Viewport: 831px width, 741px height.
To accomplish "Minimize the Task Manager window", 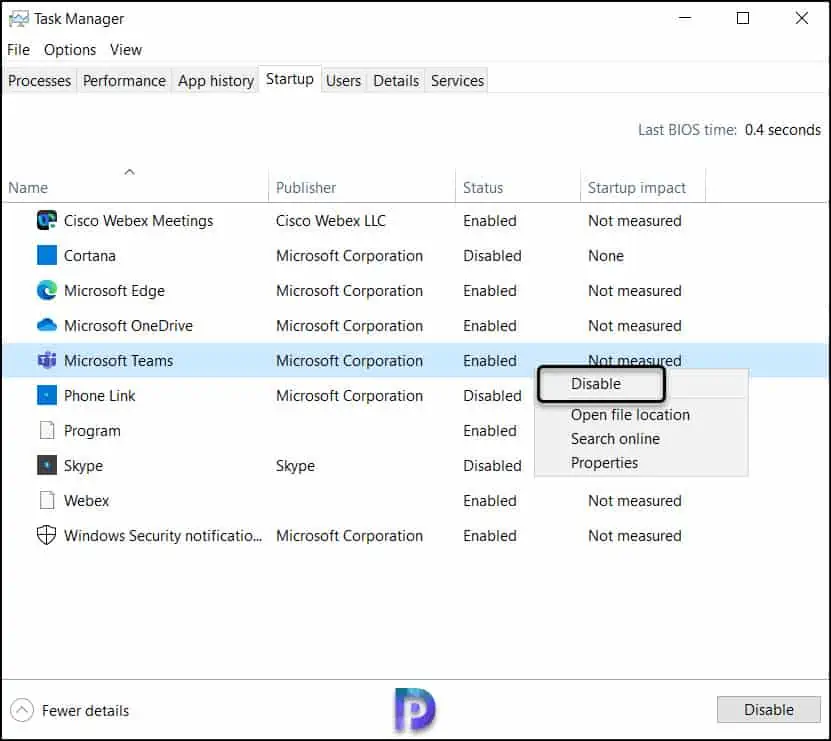I will pyautogui.click(x=685, y=19).
